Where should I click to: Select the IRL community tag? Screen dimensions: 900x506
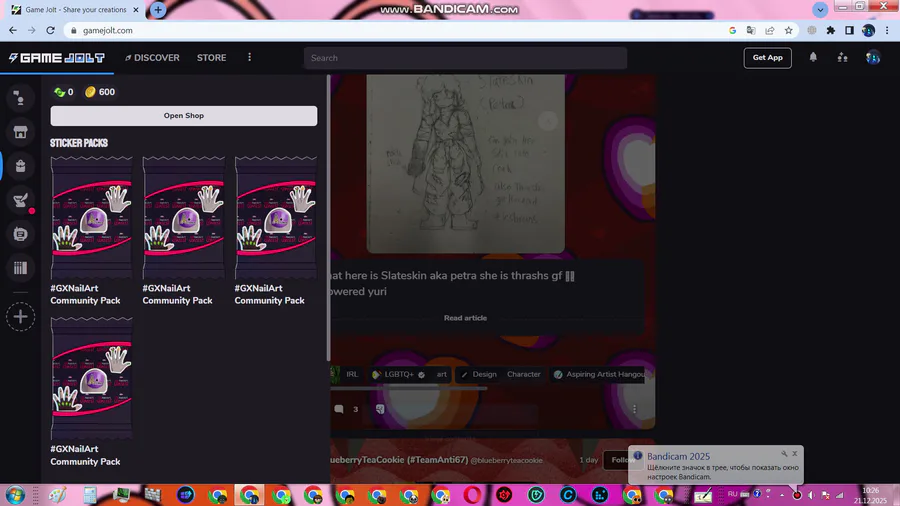point(346,374)
